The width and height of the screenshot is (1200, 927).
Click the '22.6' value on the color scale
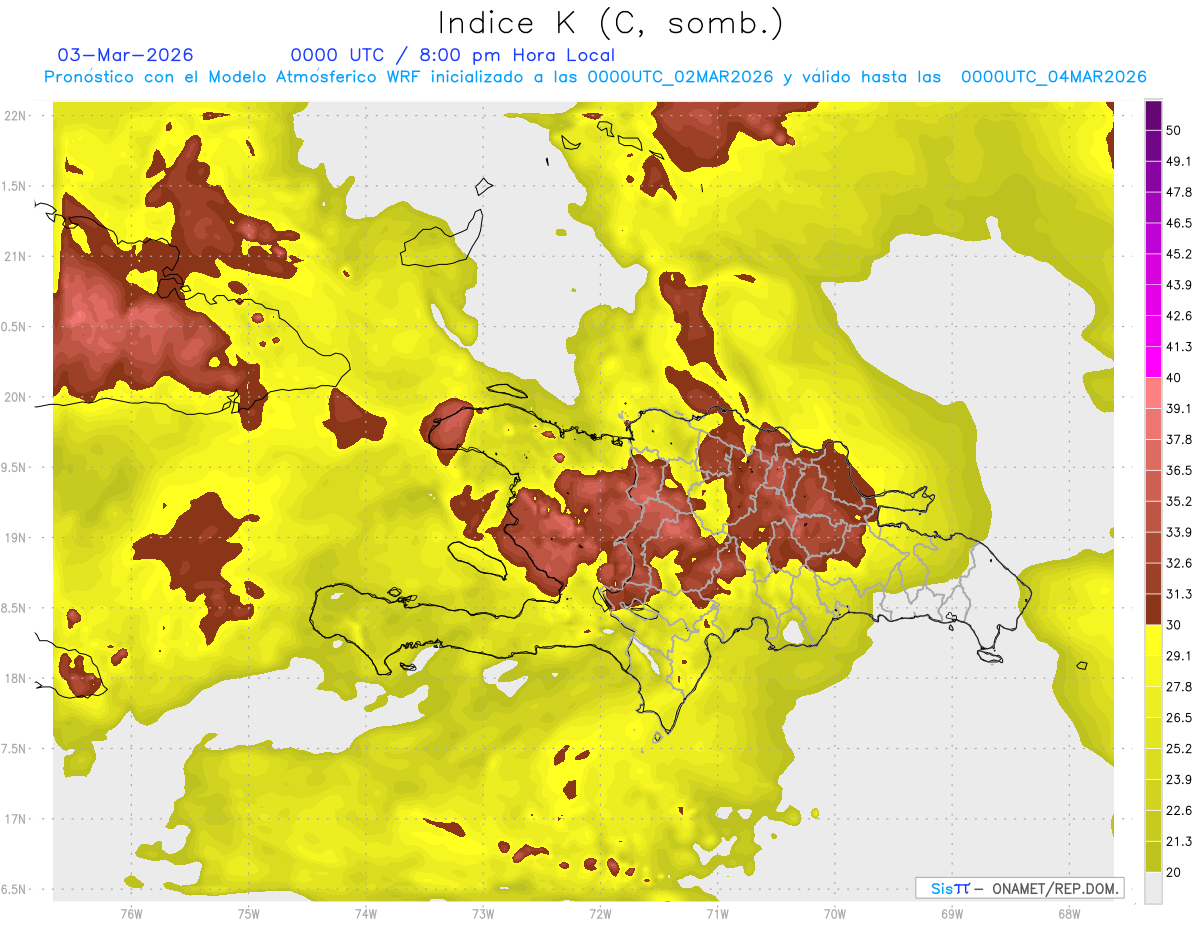click(x=1179, y=810)
